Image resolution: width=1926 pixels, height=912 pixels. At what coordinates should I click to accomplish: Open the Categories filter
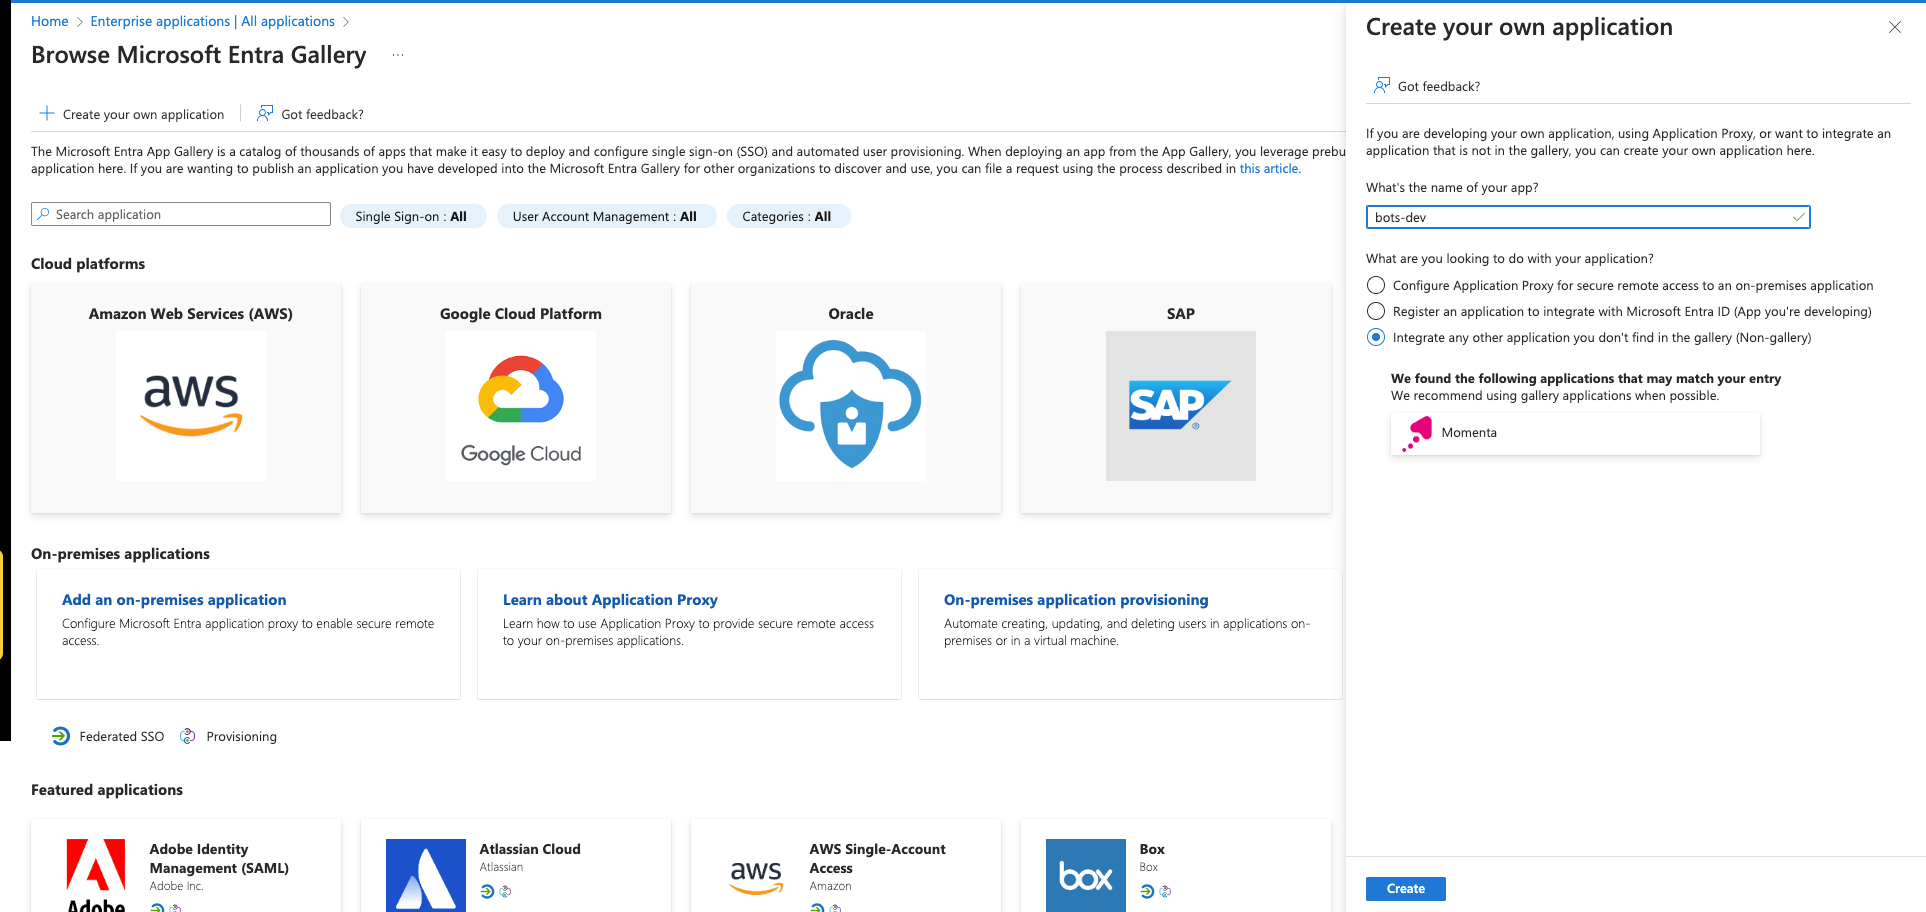pos(787,217)
